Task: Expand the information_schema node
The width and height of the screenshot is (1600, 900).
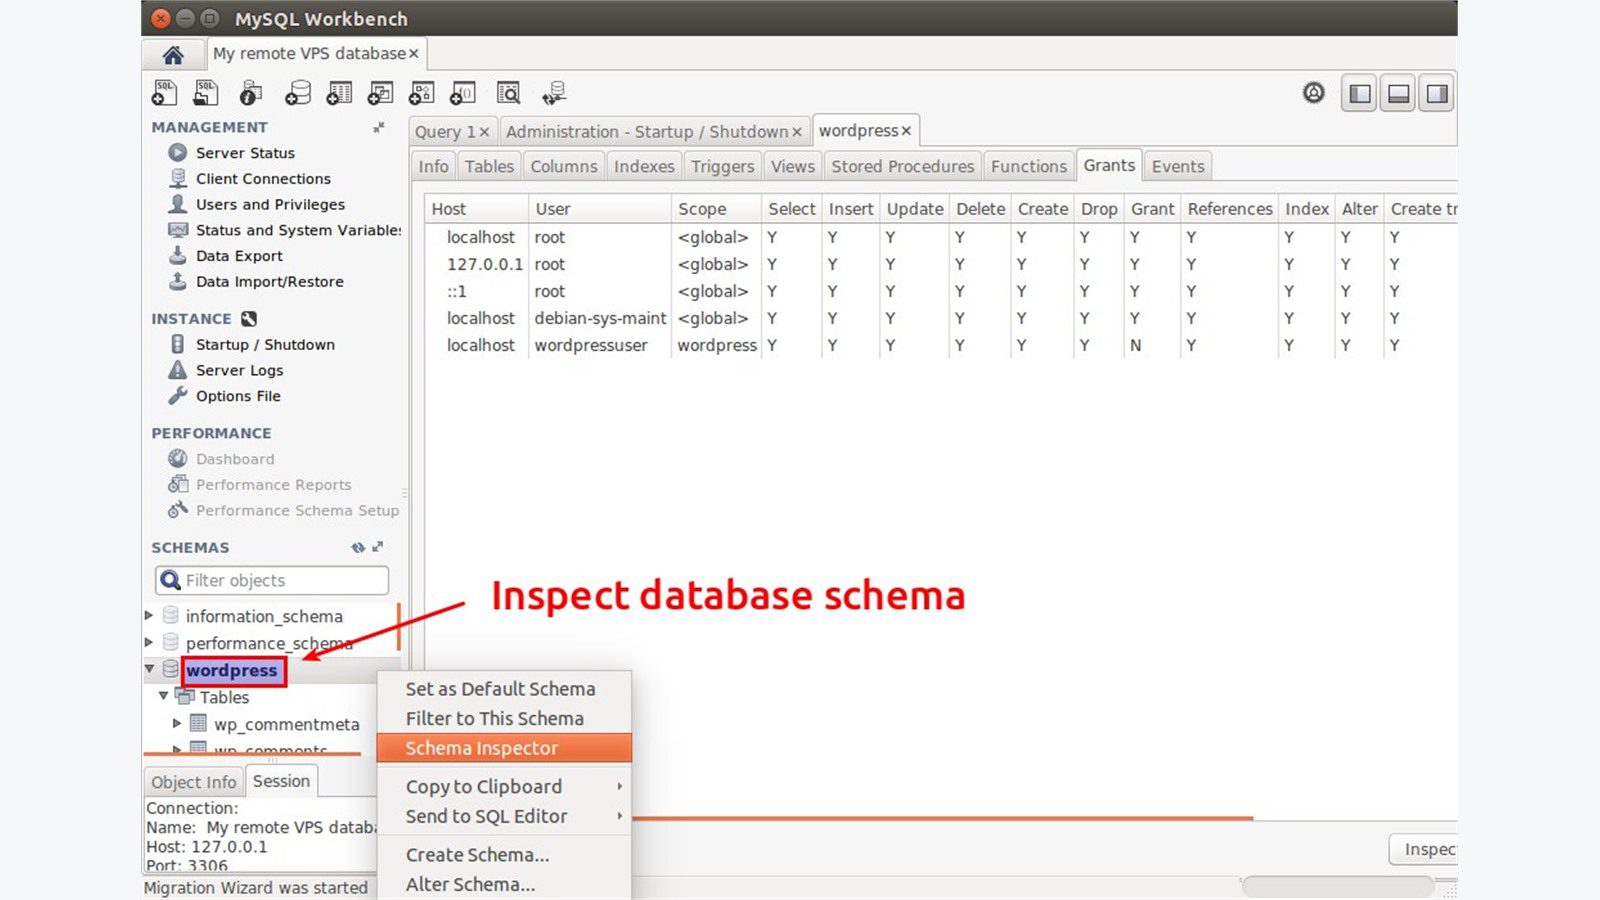Action: coord(149,615)
